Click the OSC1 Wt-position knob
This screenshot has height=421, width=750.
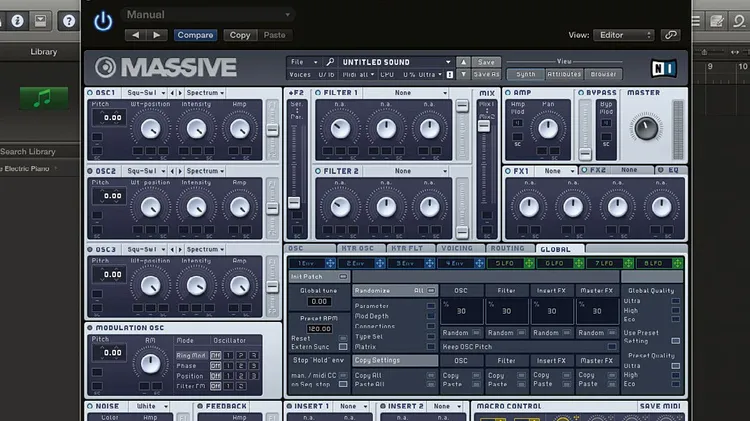pyautogui.click(x=151, y=129)
